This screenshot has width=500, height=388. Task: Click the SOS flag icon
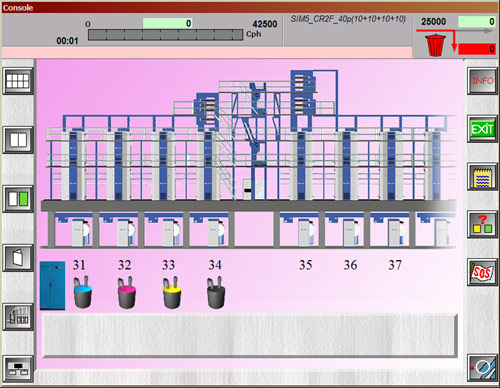[x=482, y=272]
